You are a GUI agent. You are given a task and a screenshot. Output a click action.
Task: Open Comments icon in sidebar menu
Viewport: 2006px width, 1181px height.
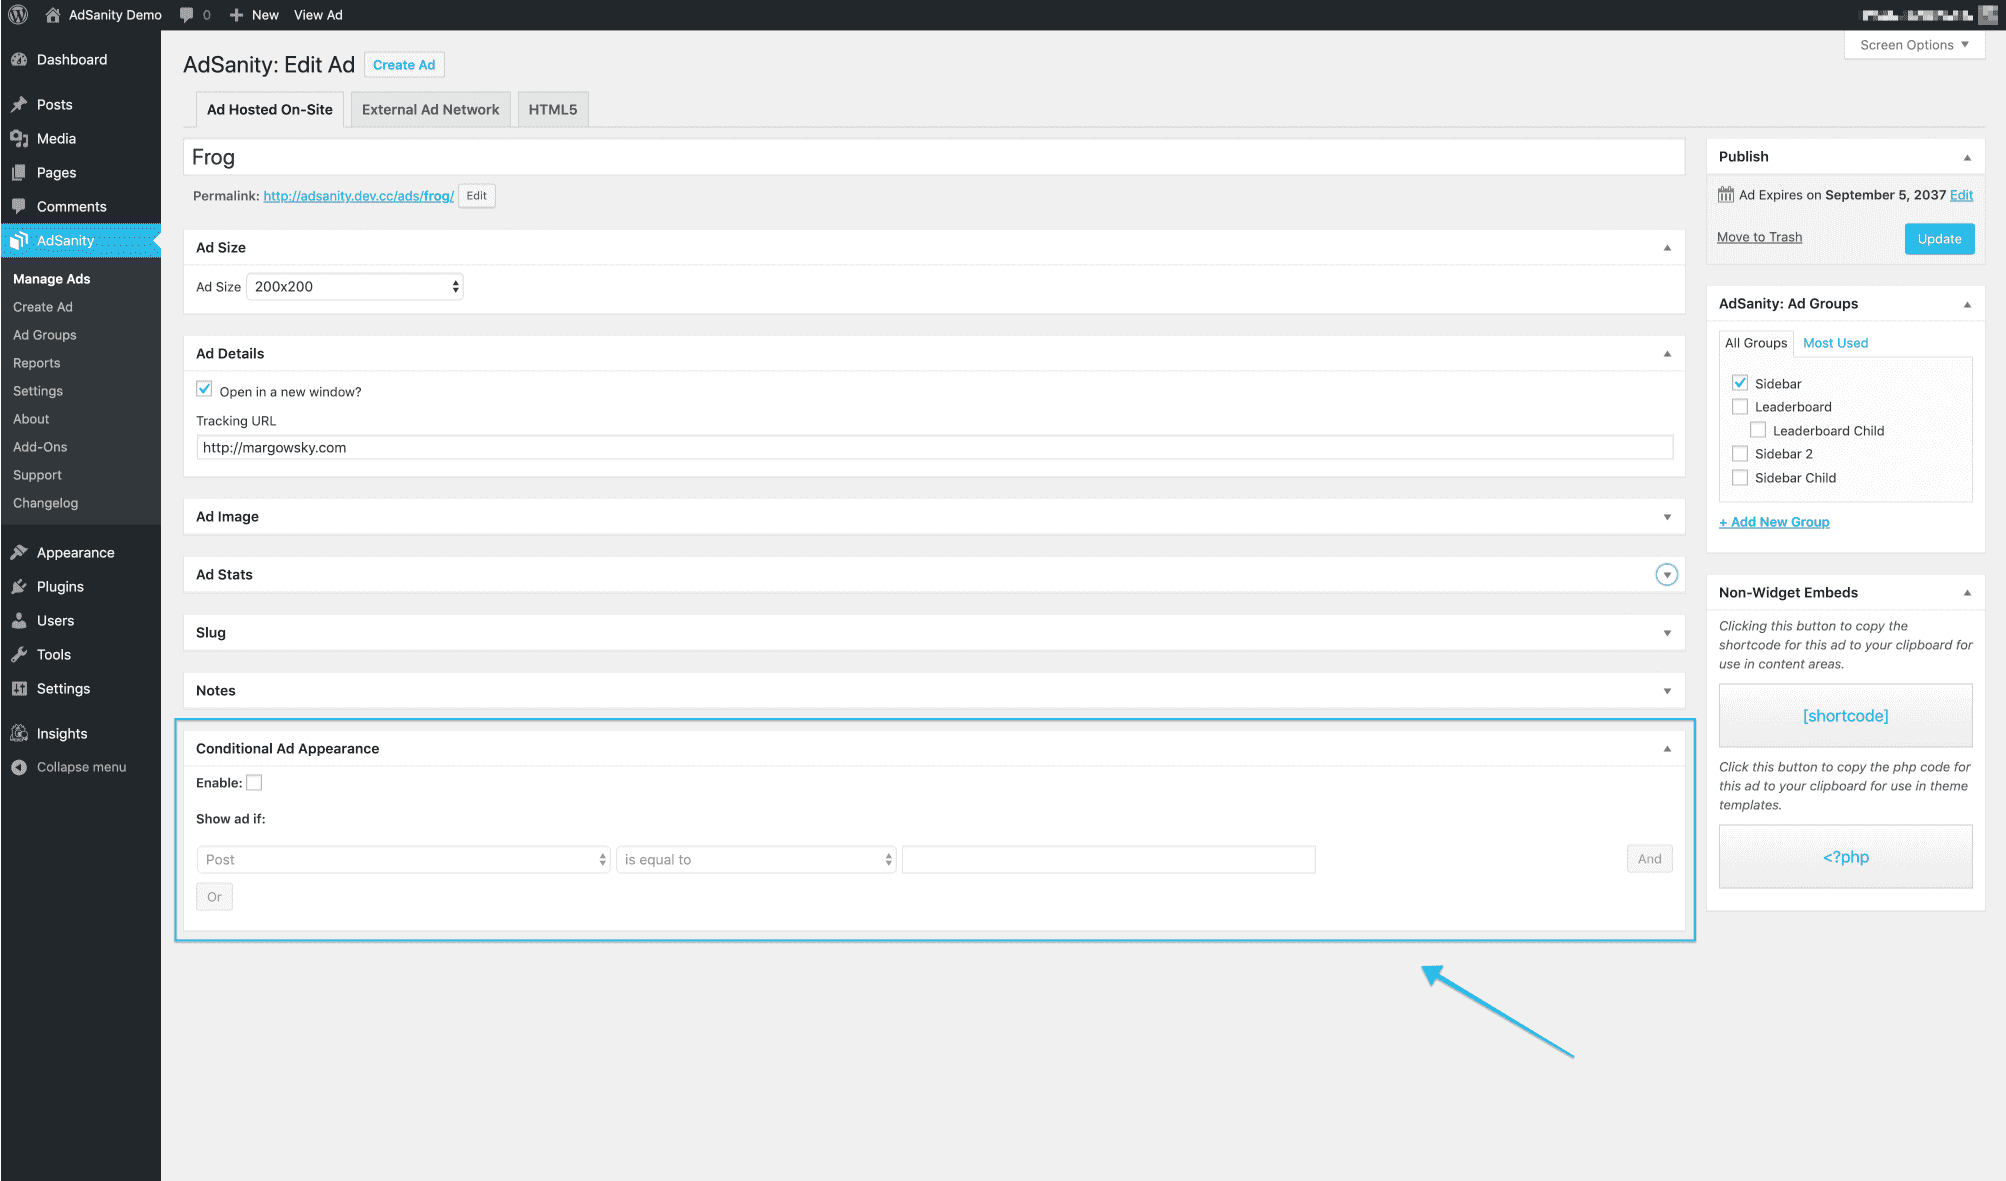point(19,206)
